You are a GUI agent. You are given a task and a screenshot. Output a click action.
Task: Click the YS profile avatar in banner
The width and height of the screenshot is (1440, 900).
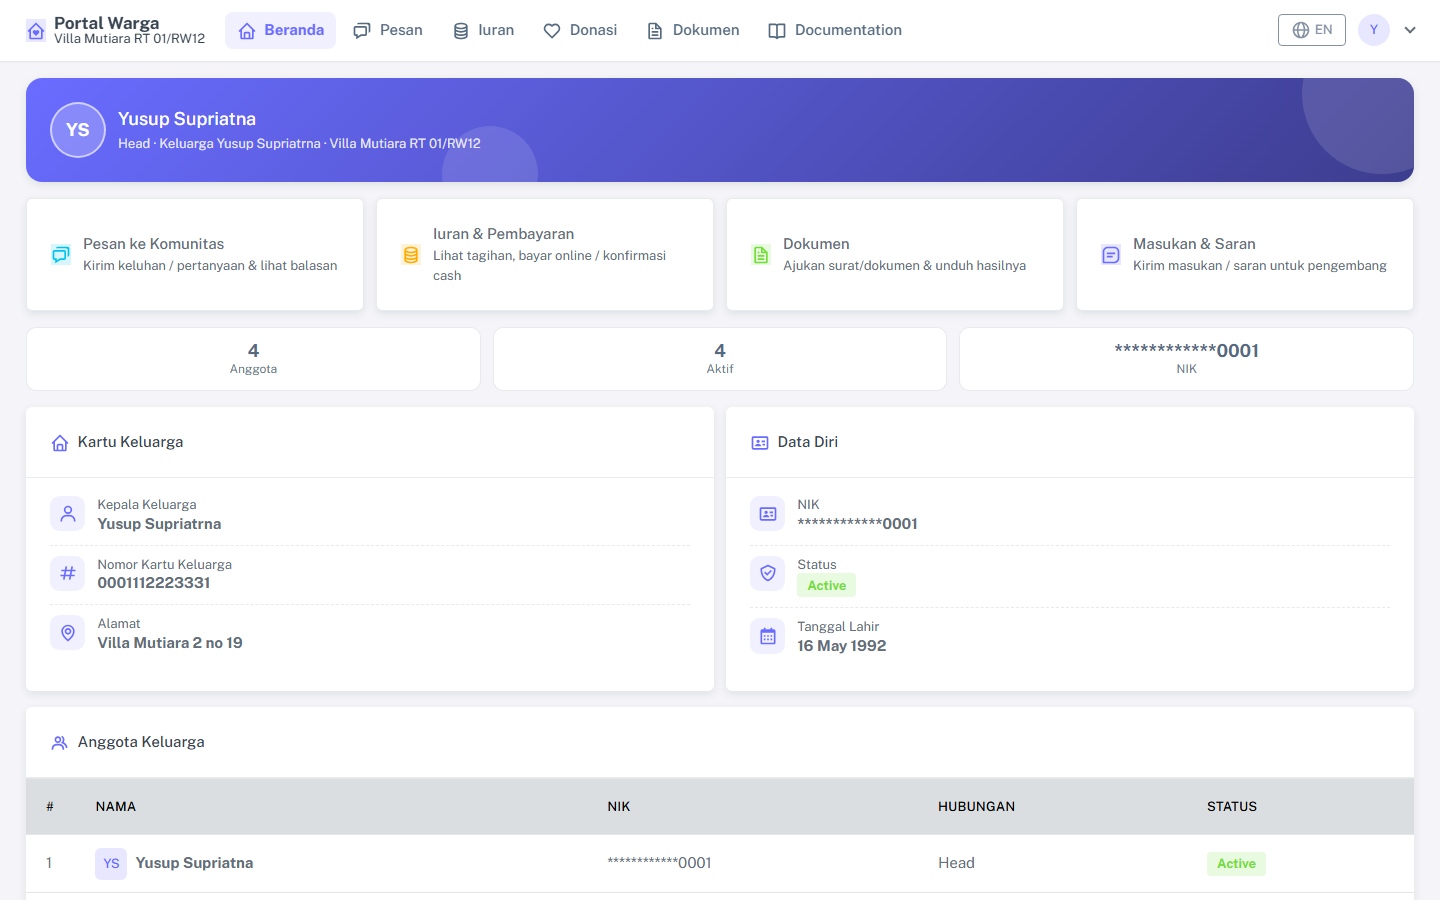78,130
